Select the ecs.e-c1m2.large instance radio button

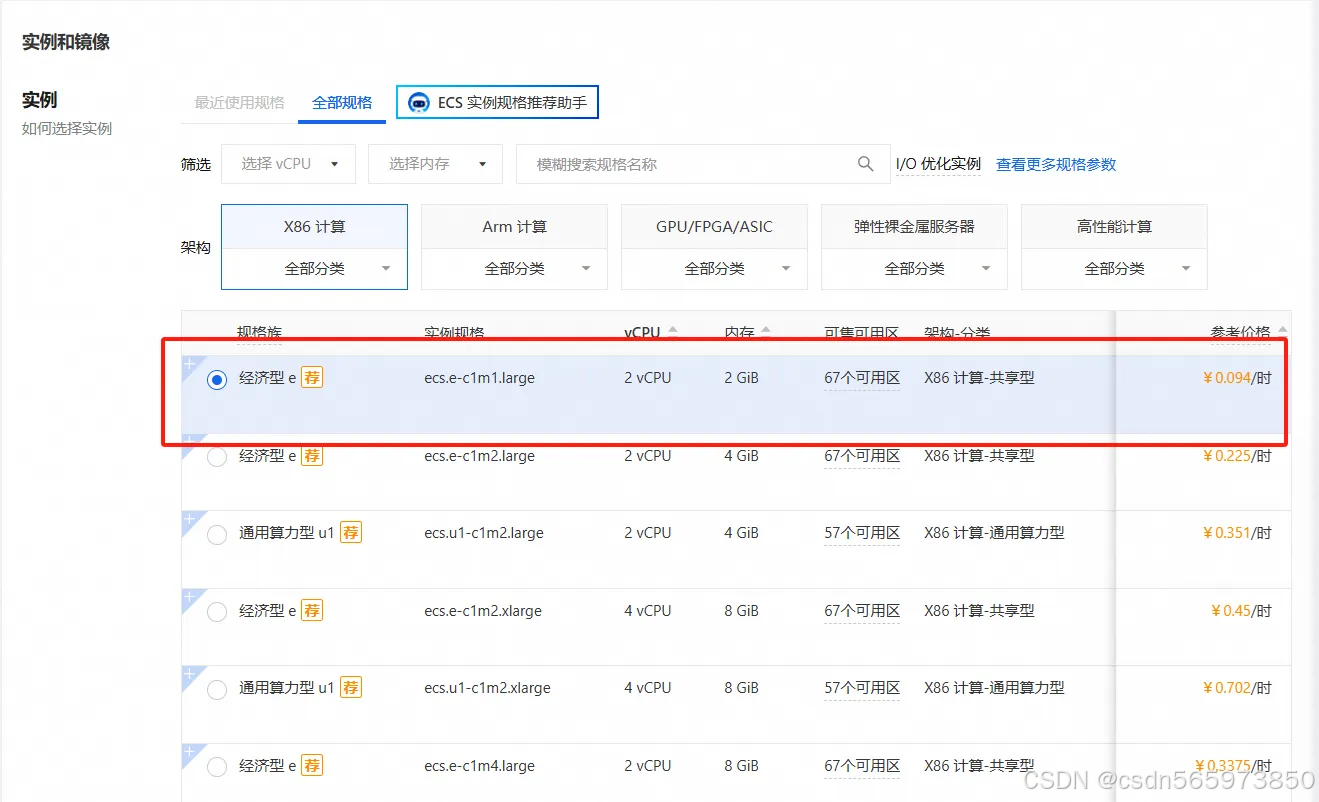(216, 456)
